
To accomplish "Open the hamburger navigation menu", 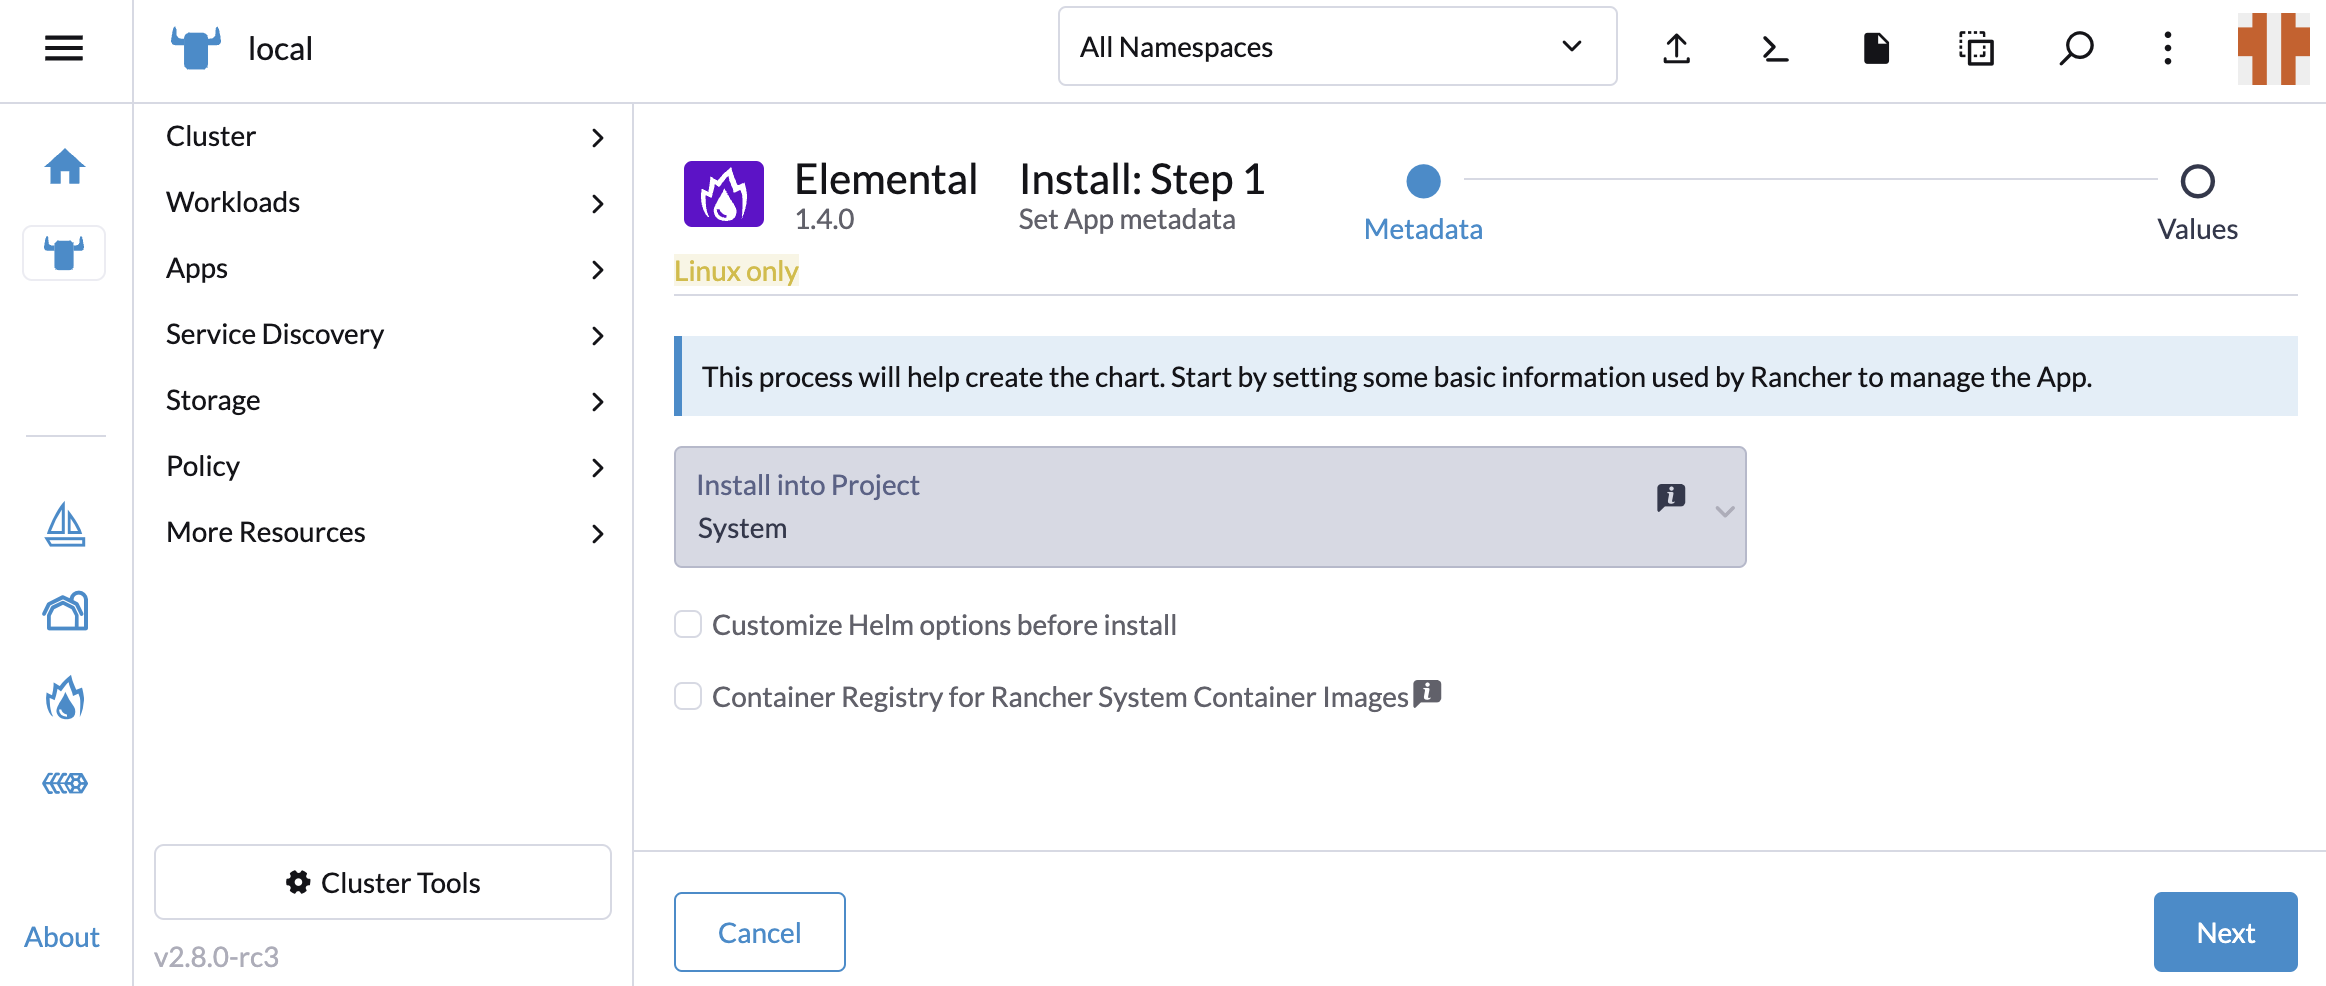I will coord(64,48).
